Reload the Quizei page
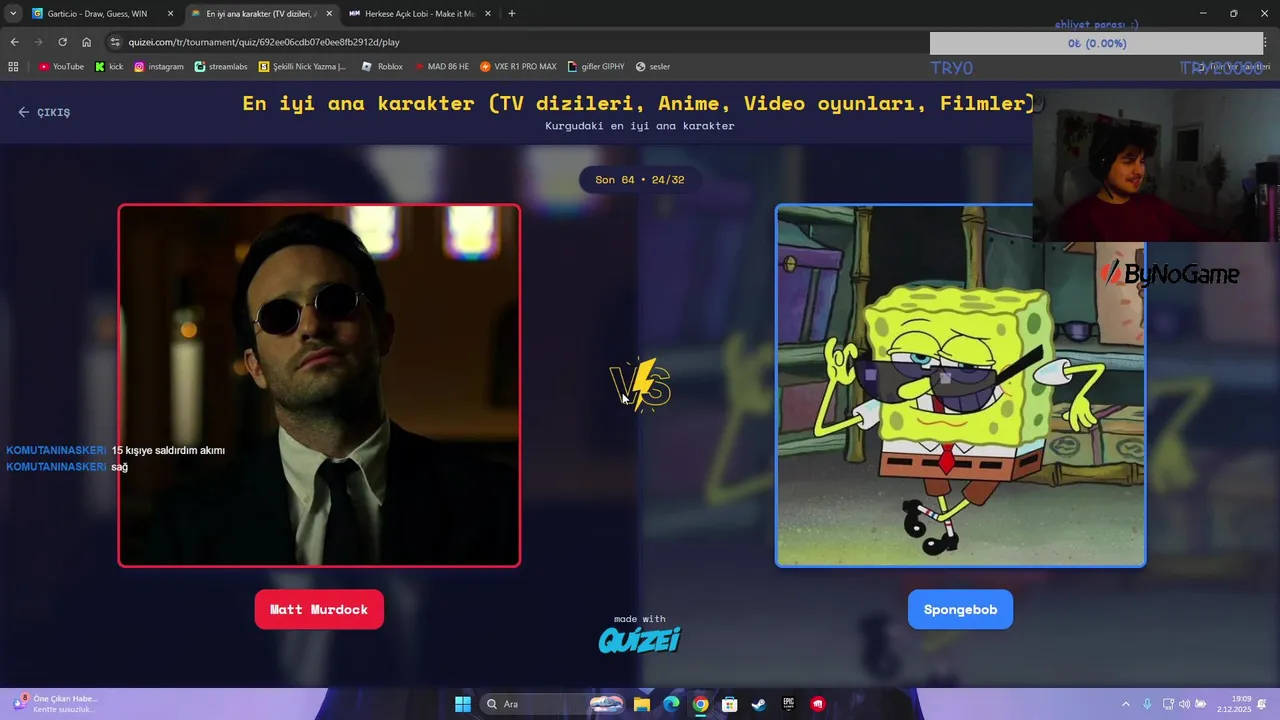1280x720 pixels. pos(62,42)
